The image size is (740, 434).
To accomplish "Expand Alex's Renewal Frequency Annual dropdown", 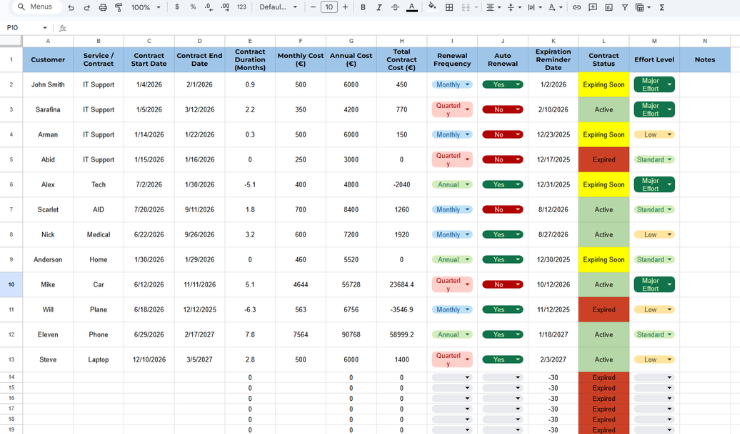I will point(452,185).
